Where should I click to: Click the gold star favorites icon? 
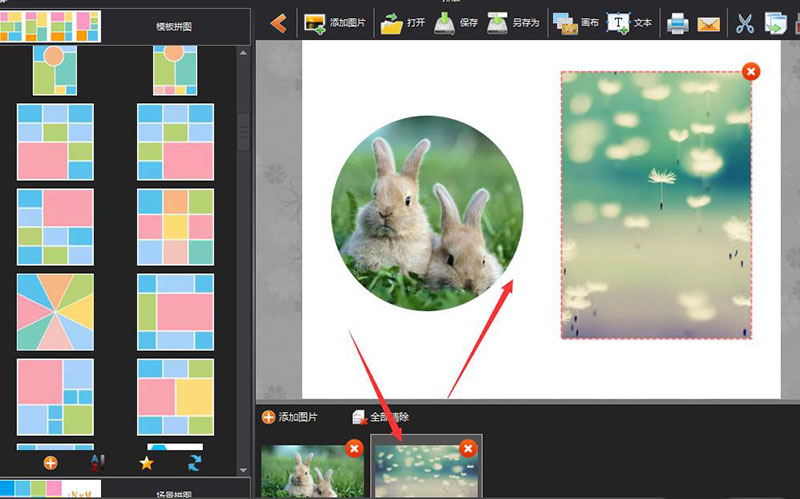coord(146,463)
